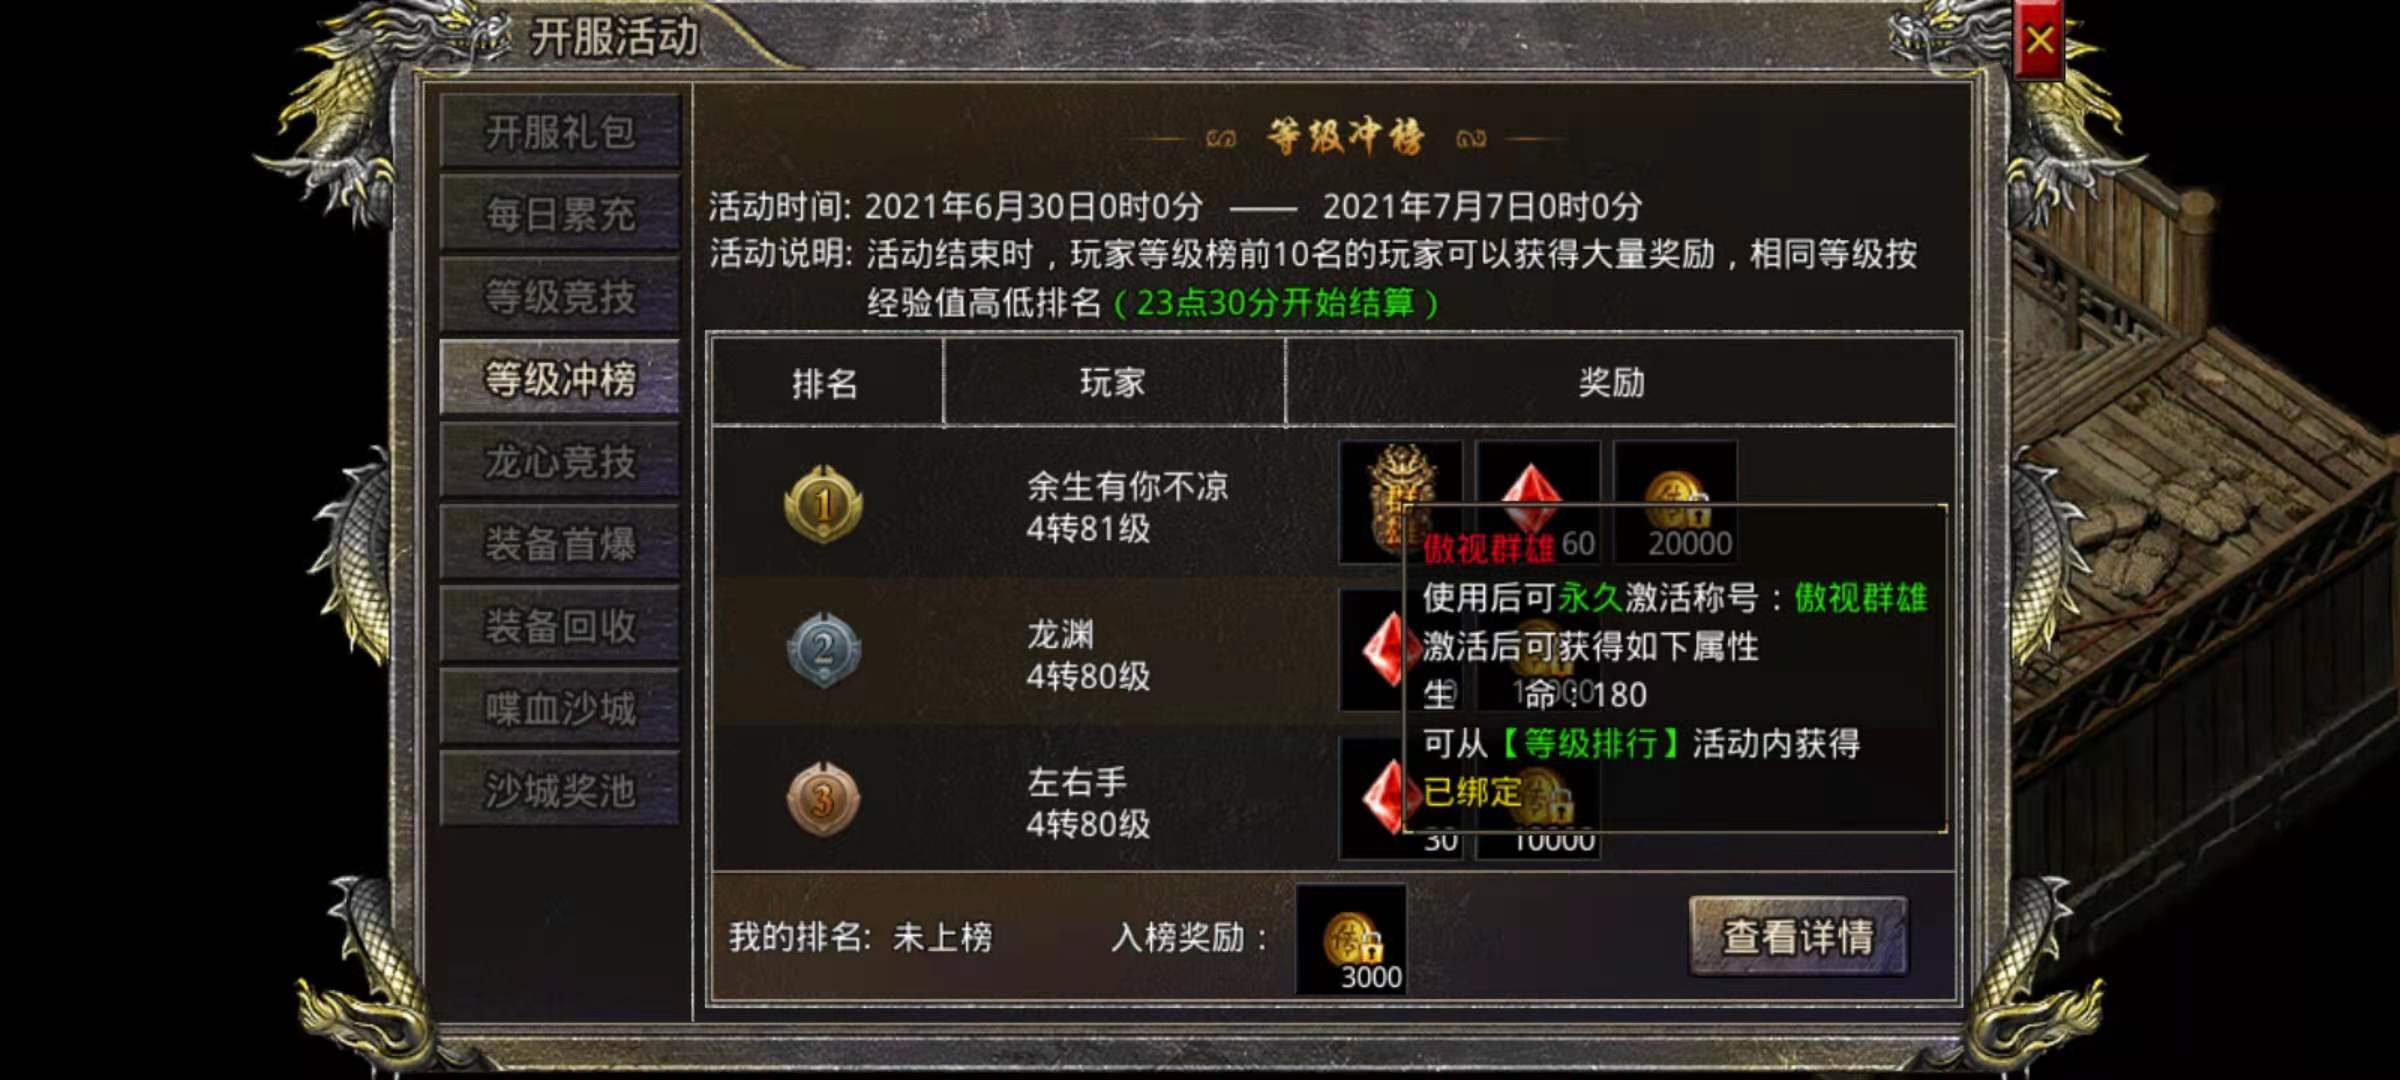The width and height of the screenshot is (2400, 1080).
Task: Go to the 装备首爆 tab
Action: pyautogui.click(x=560, y=543)
